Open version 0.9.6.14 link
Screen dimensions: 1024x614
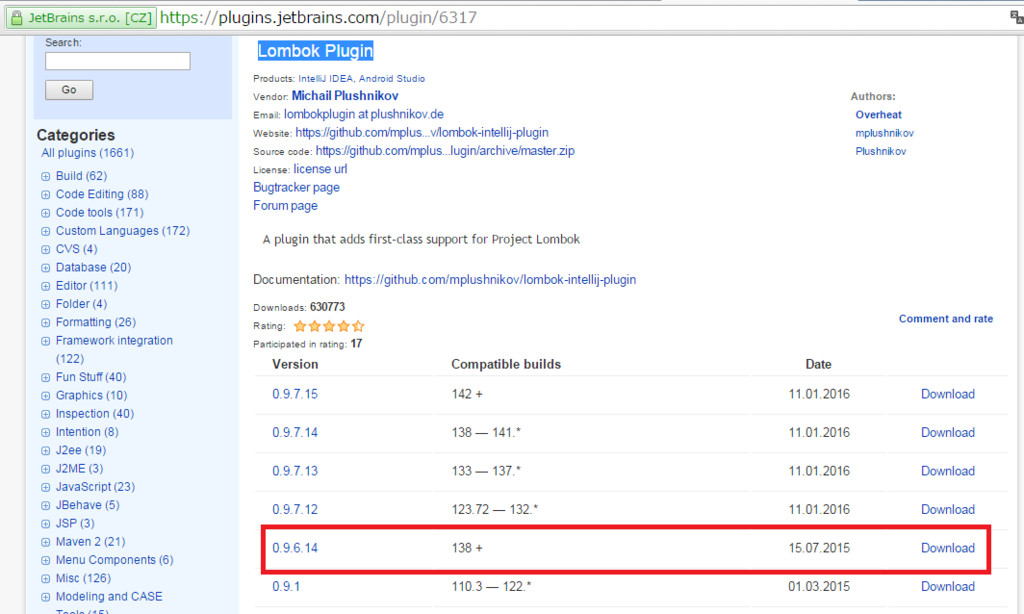pos(295,548)
